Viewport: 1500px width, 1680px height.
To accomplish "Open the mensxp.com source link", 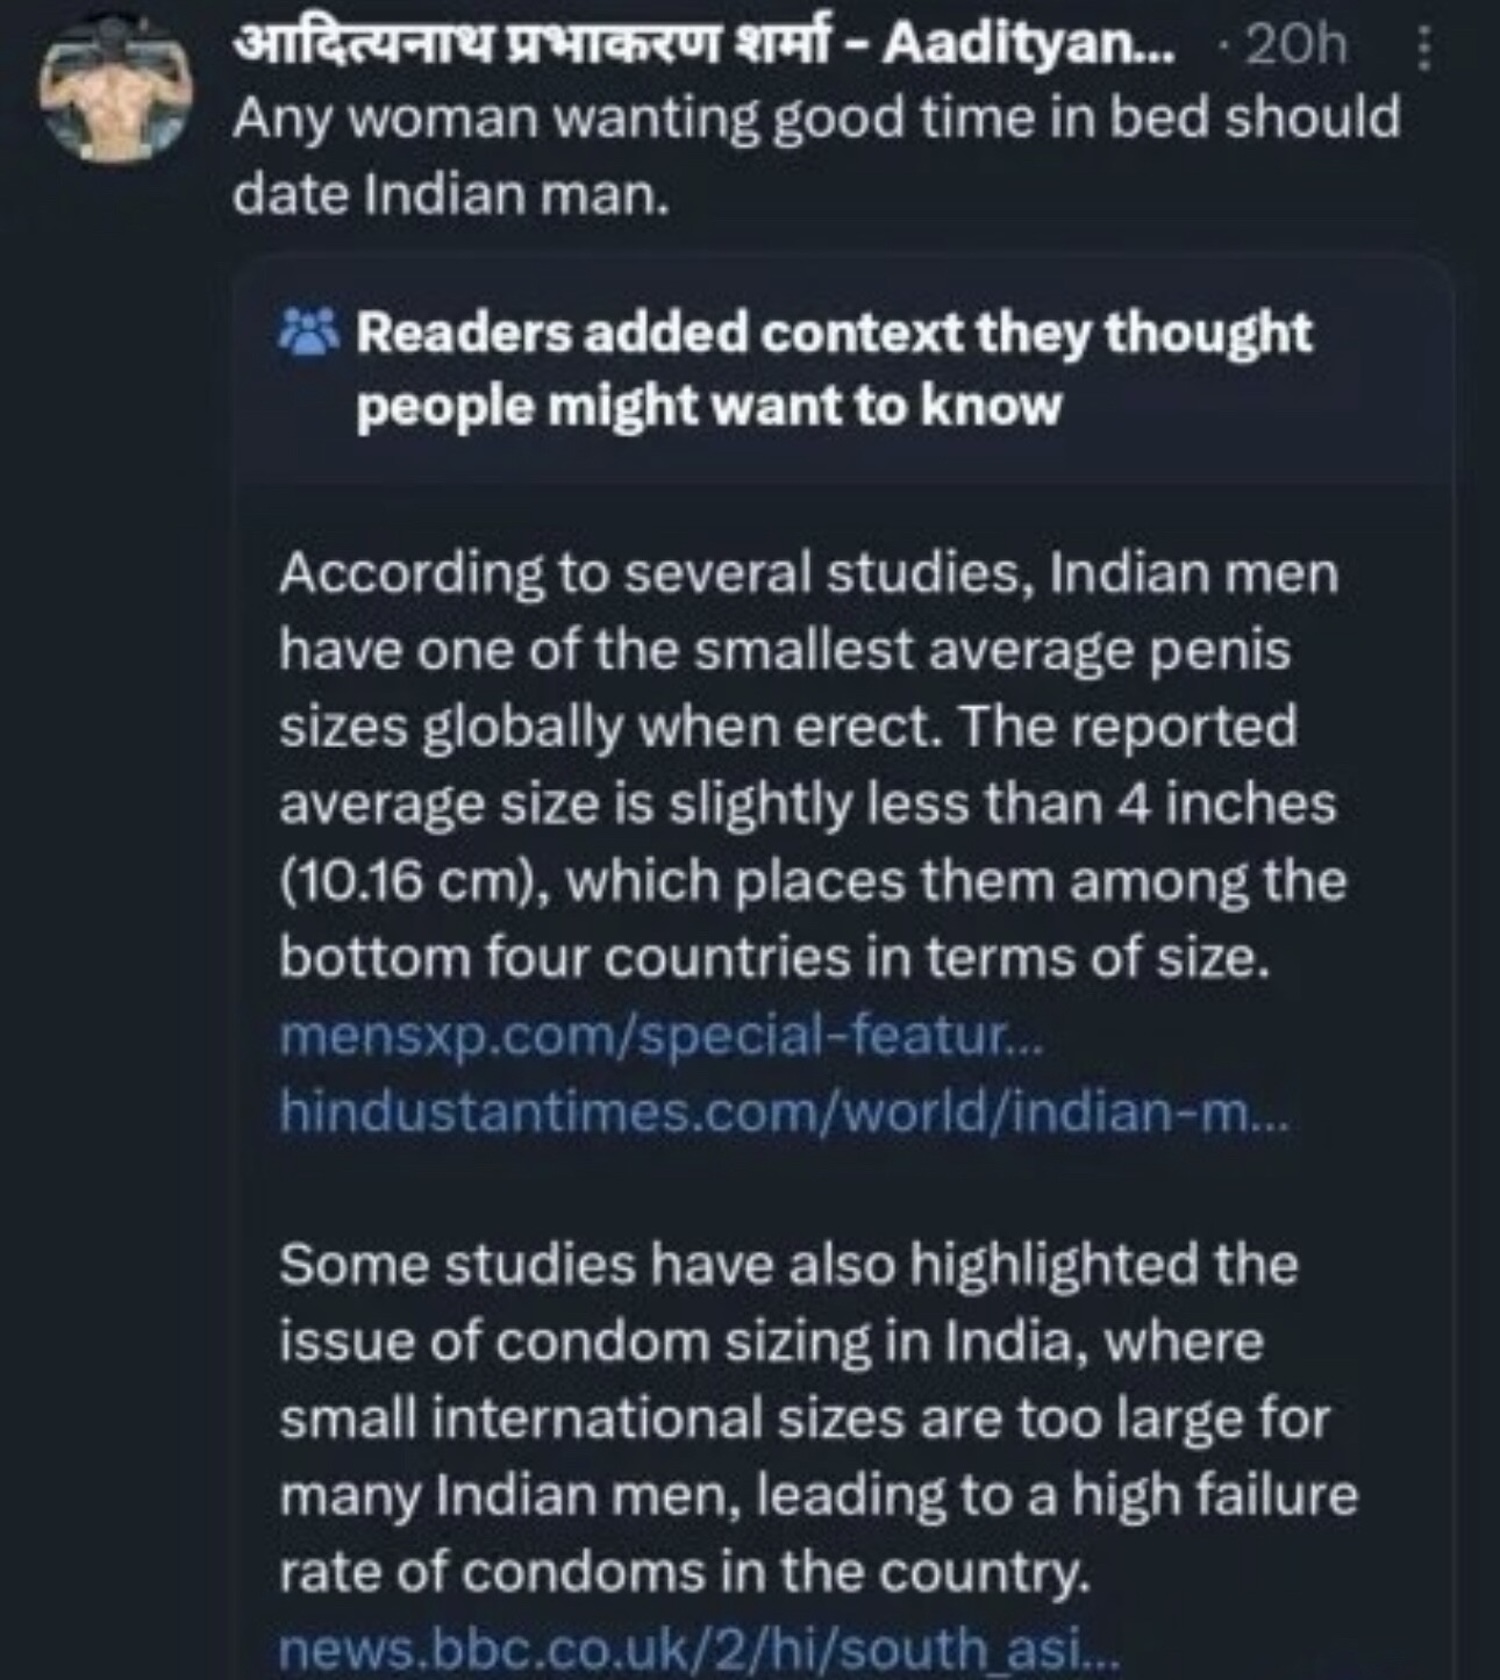I will coord(661,1035).
